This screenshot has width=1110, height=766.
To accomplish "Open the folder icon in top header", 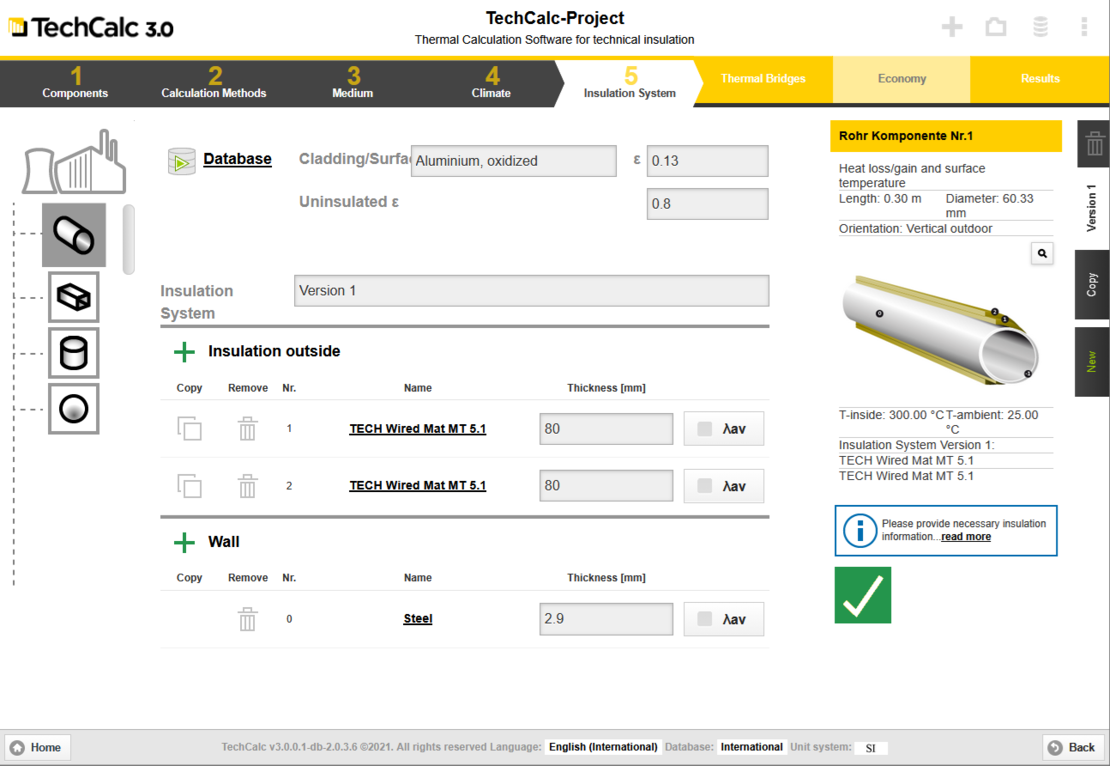I will click(x=996, y=27).
